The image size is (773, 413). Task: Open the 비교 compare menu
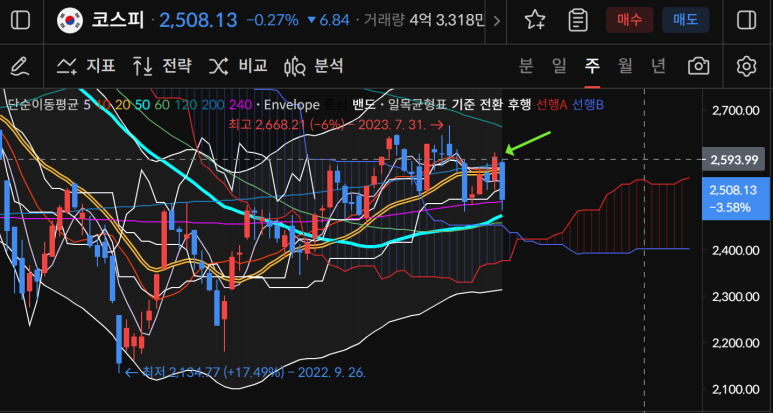[x=238, y=66]
